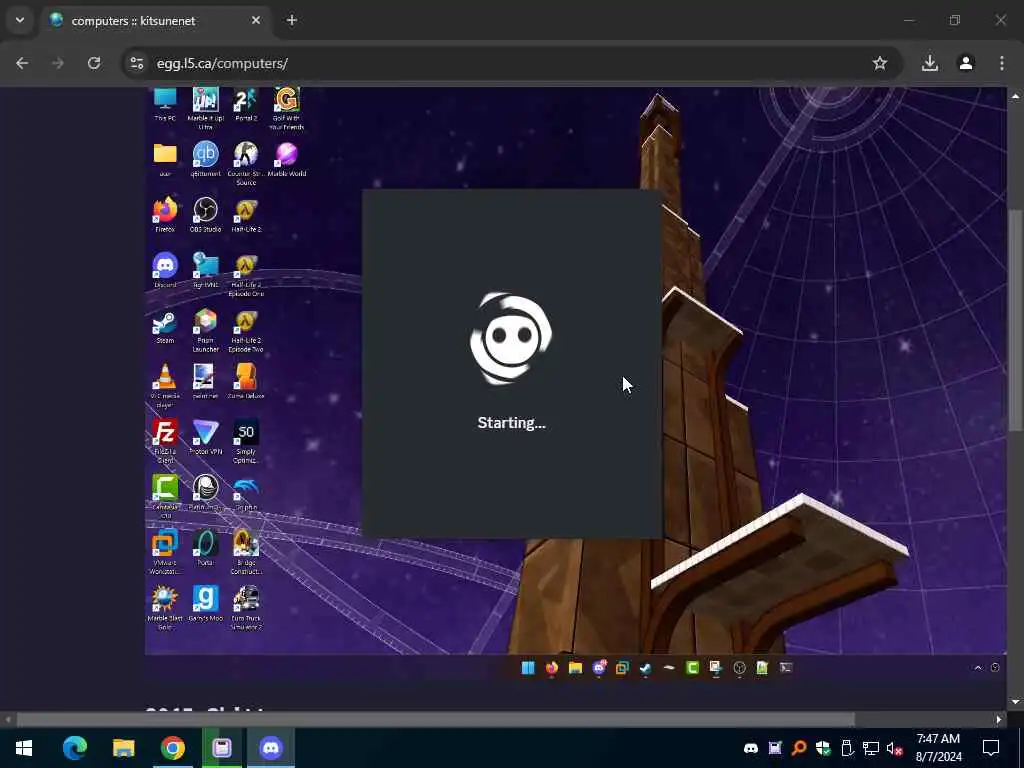Click the qBittorrent icon in the image
This screenshot has width=1024, height=768.
coord(206,159)
